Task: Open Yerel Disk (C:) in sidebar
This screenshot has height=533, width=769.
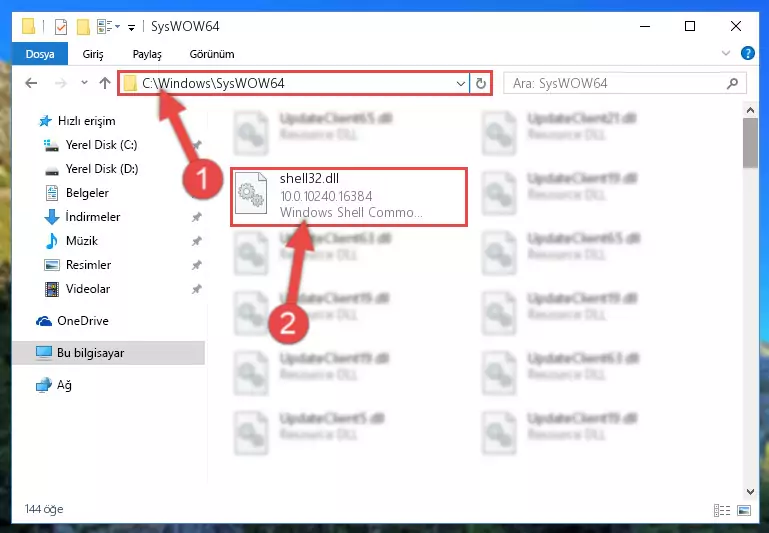Action: tap(90, 145)
